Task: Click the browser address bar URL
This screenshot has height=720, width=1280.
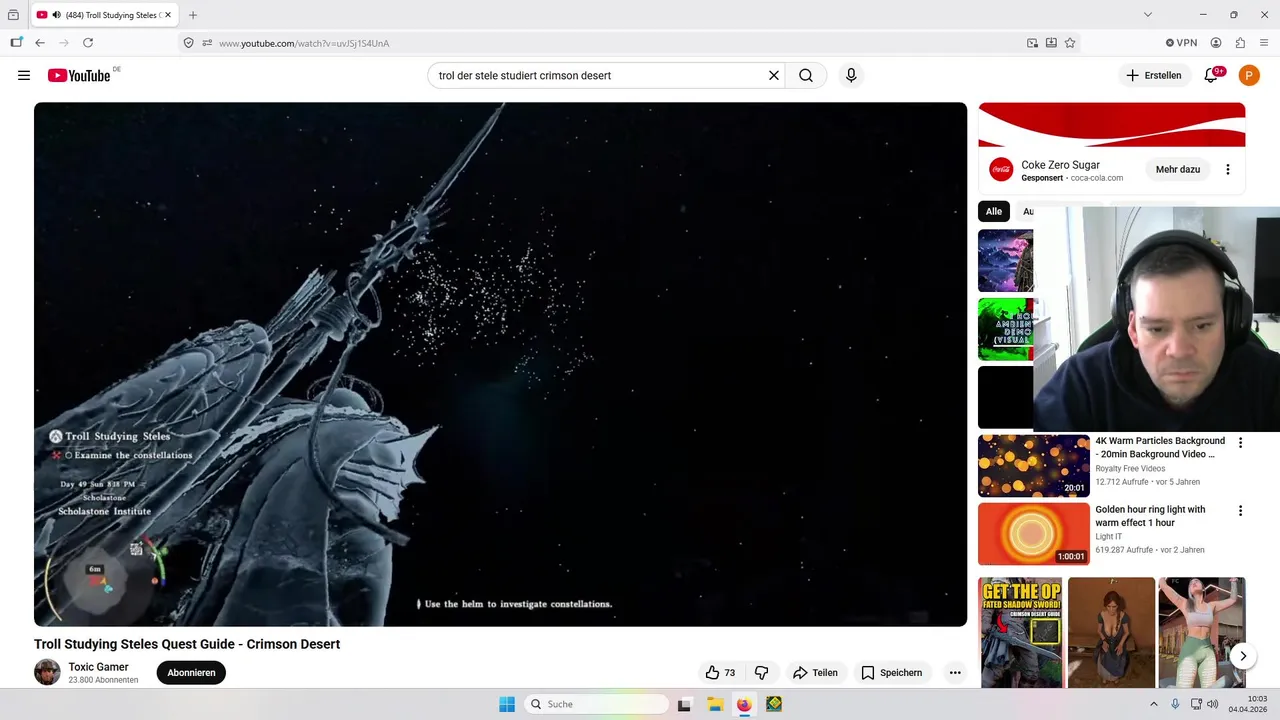Action: pyautogui.click(x=304, y=43)
